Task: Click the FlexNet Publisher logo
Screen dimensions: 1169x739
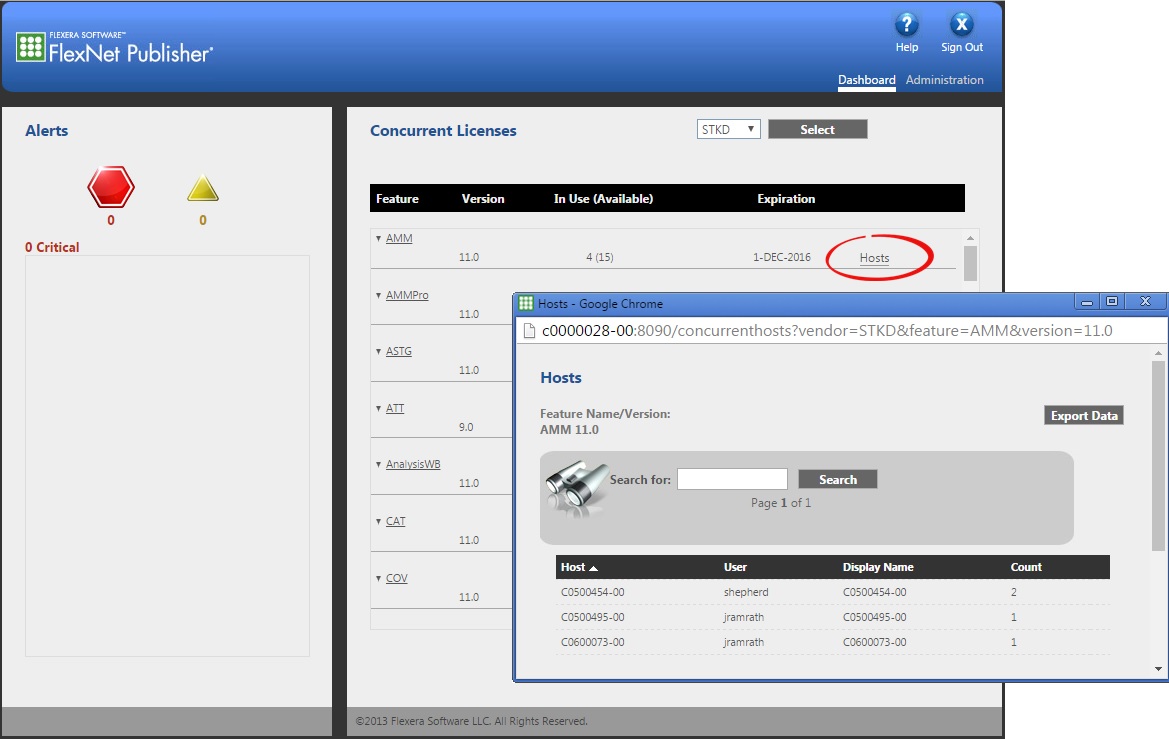Action: [x=114, y=48]
